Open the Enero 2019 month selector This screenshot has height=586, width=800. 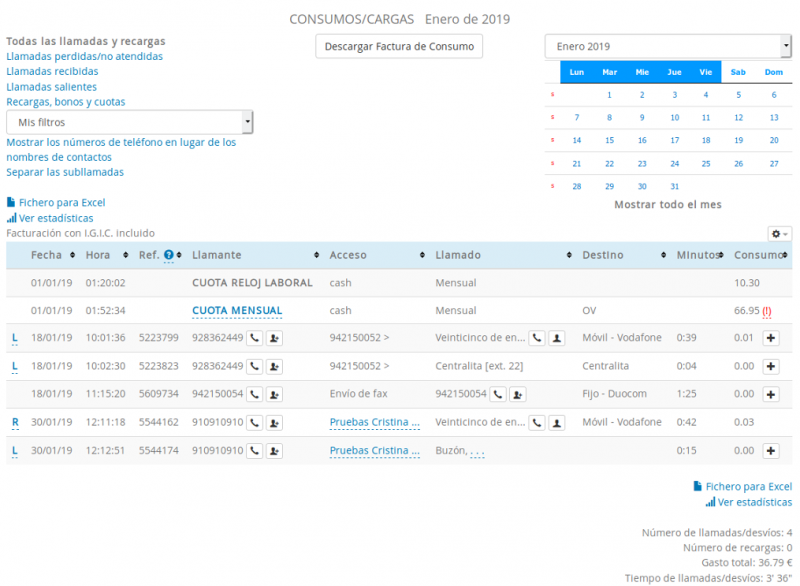tap(667, 45)
